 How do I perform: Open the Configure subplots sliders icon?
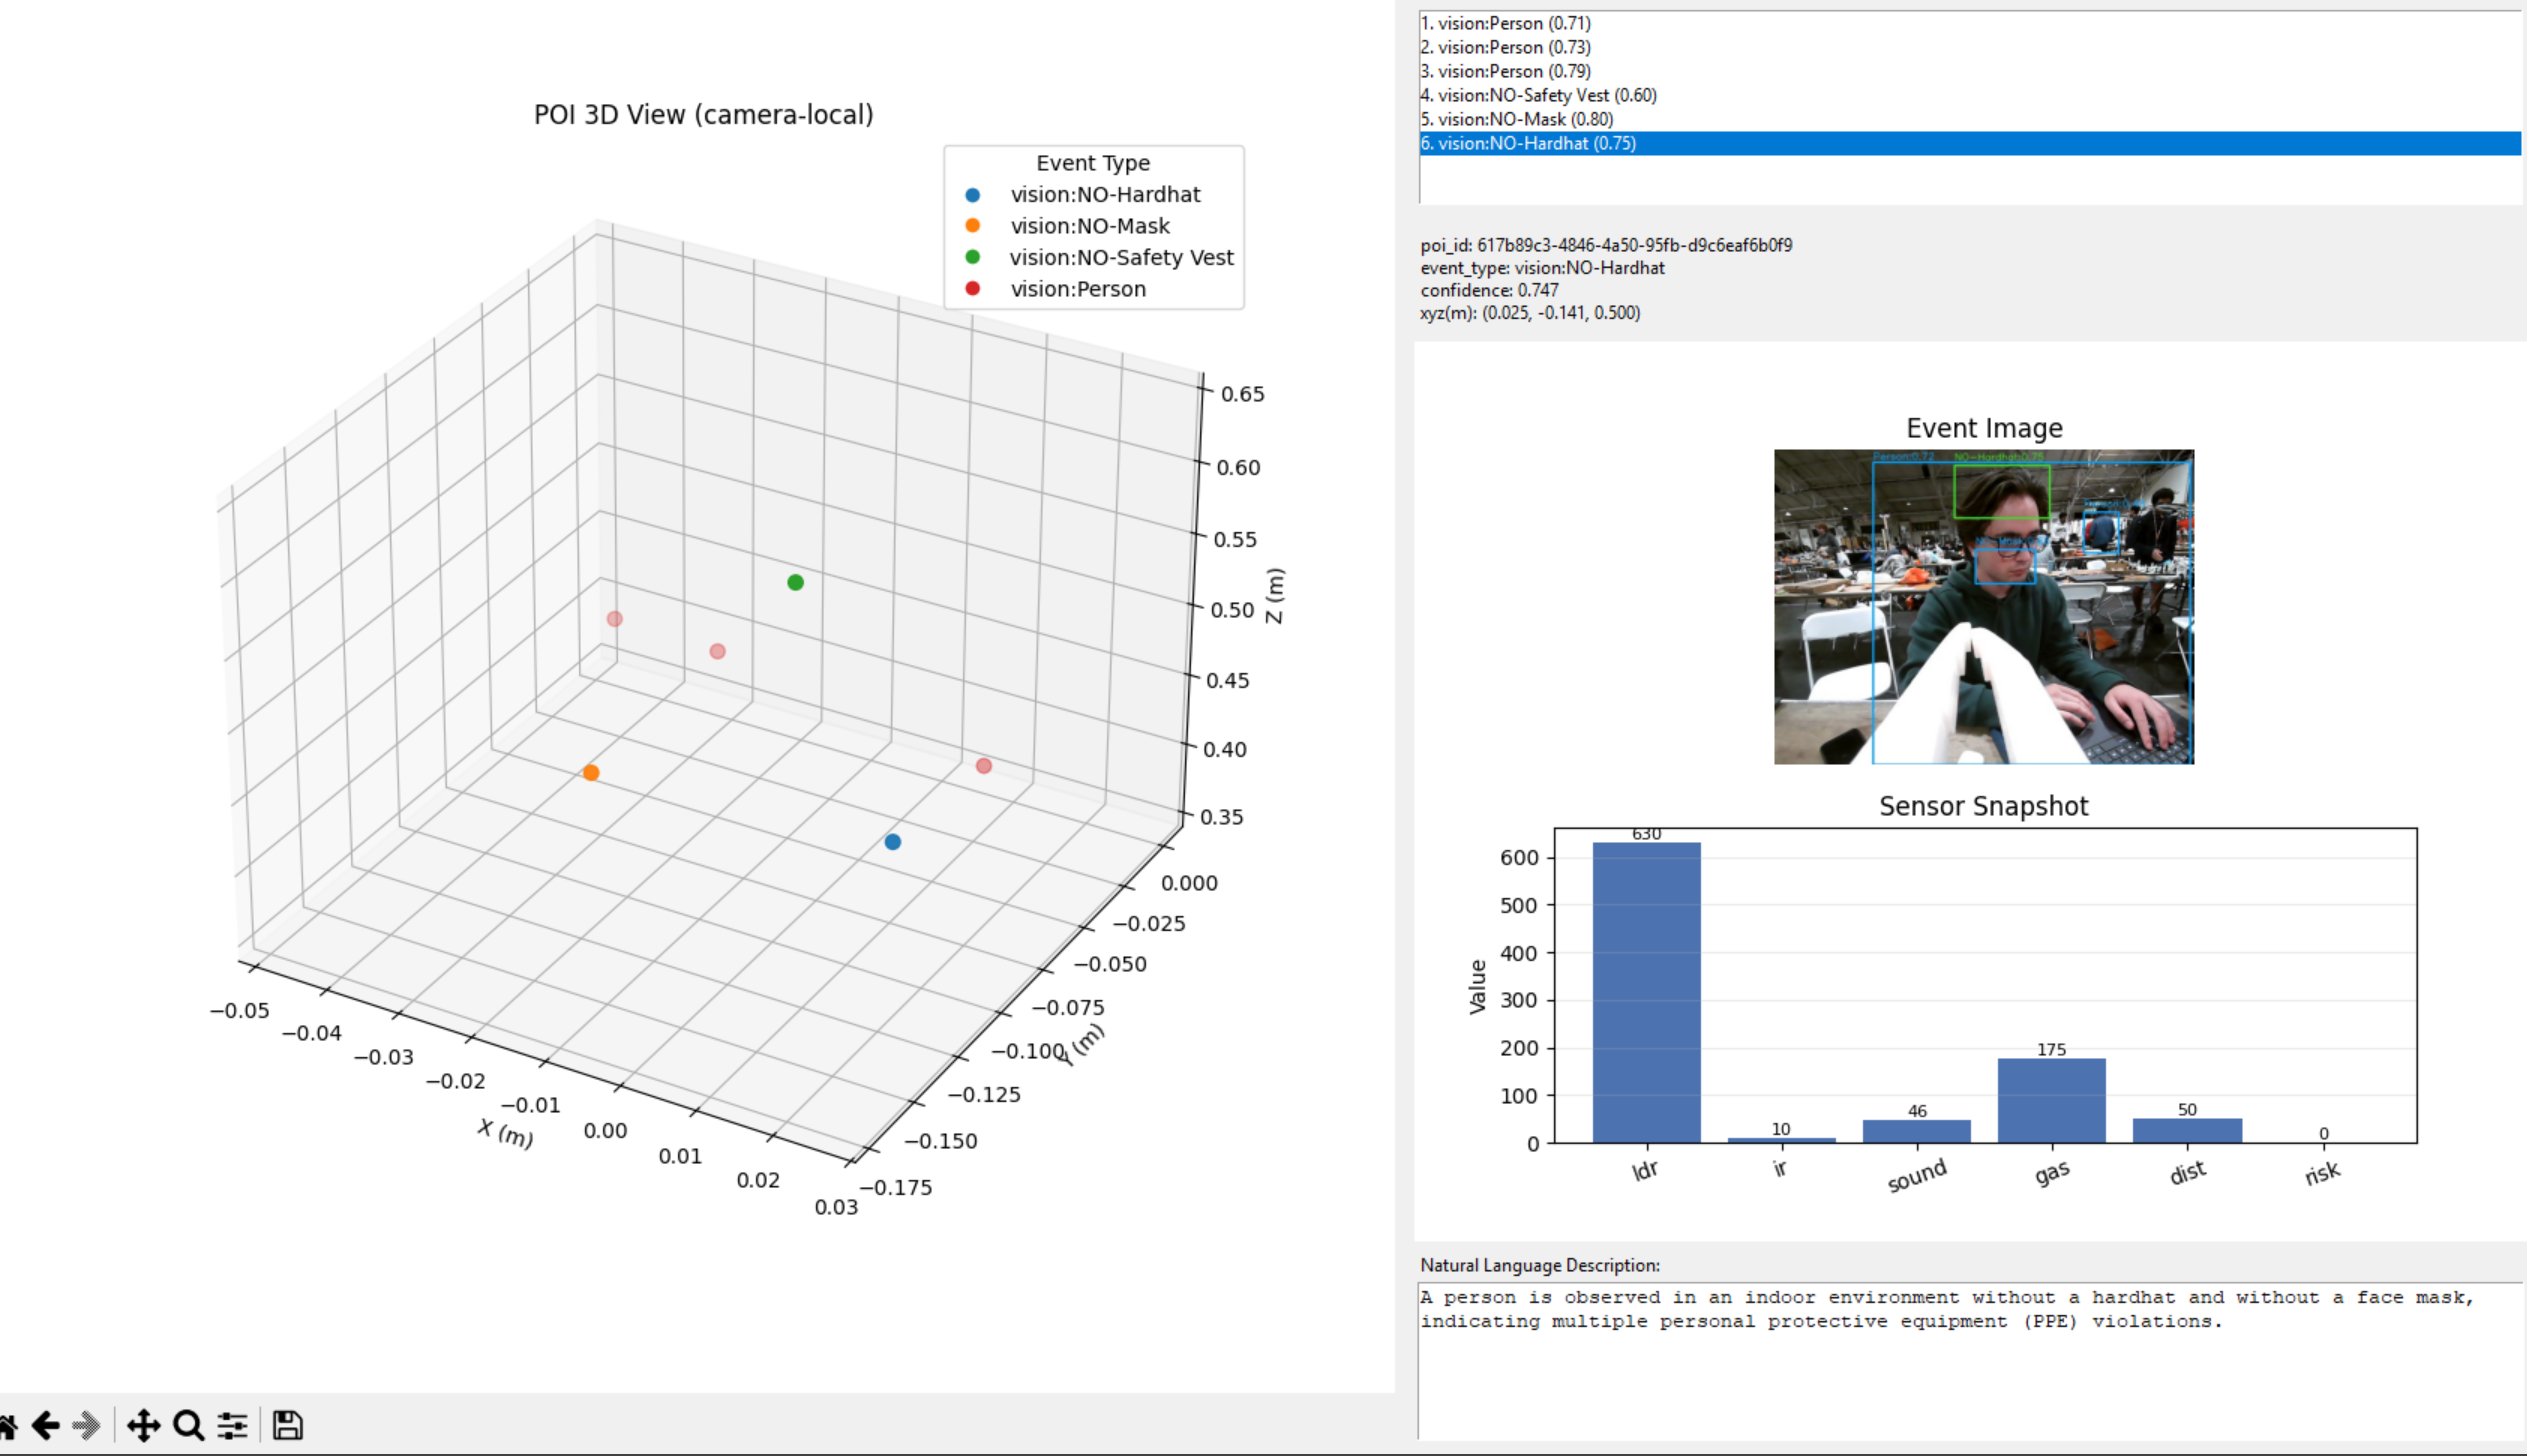tap(232, 1425)
